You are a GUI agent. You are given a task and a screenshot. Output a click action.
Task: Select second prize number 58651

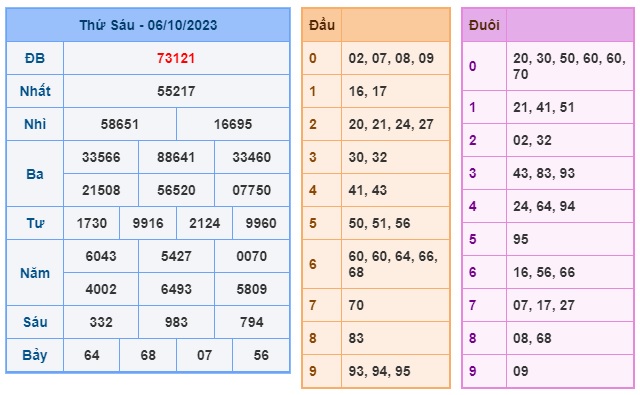point(120,124)
